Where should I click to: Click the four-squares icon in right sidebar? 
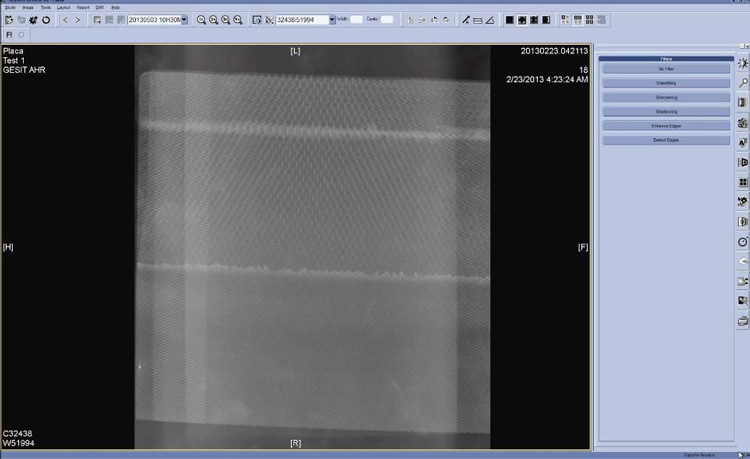pos(743,182)
